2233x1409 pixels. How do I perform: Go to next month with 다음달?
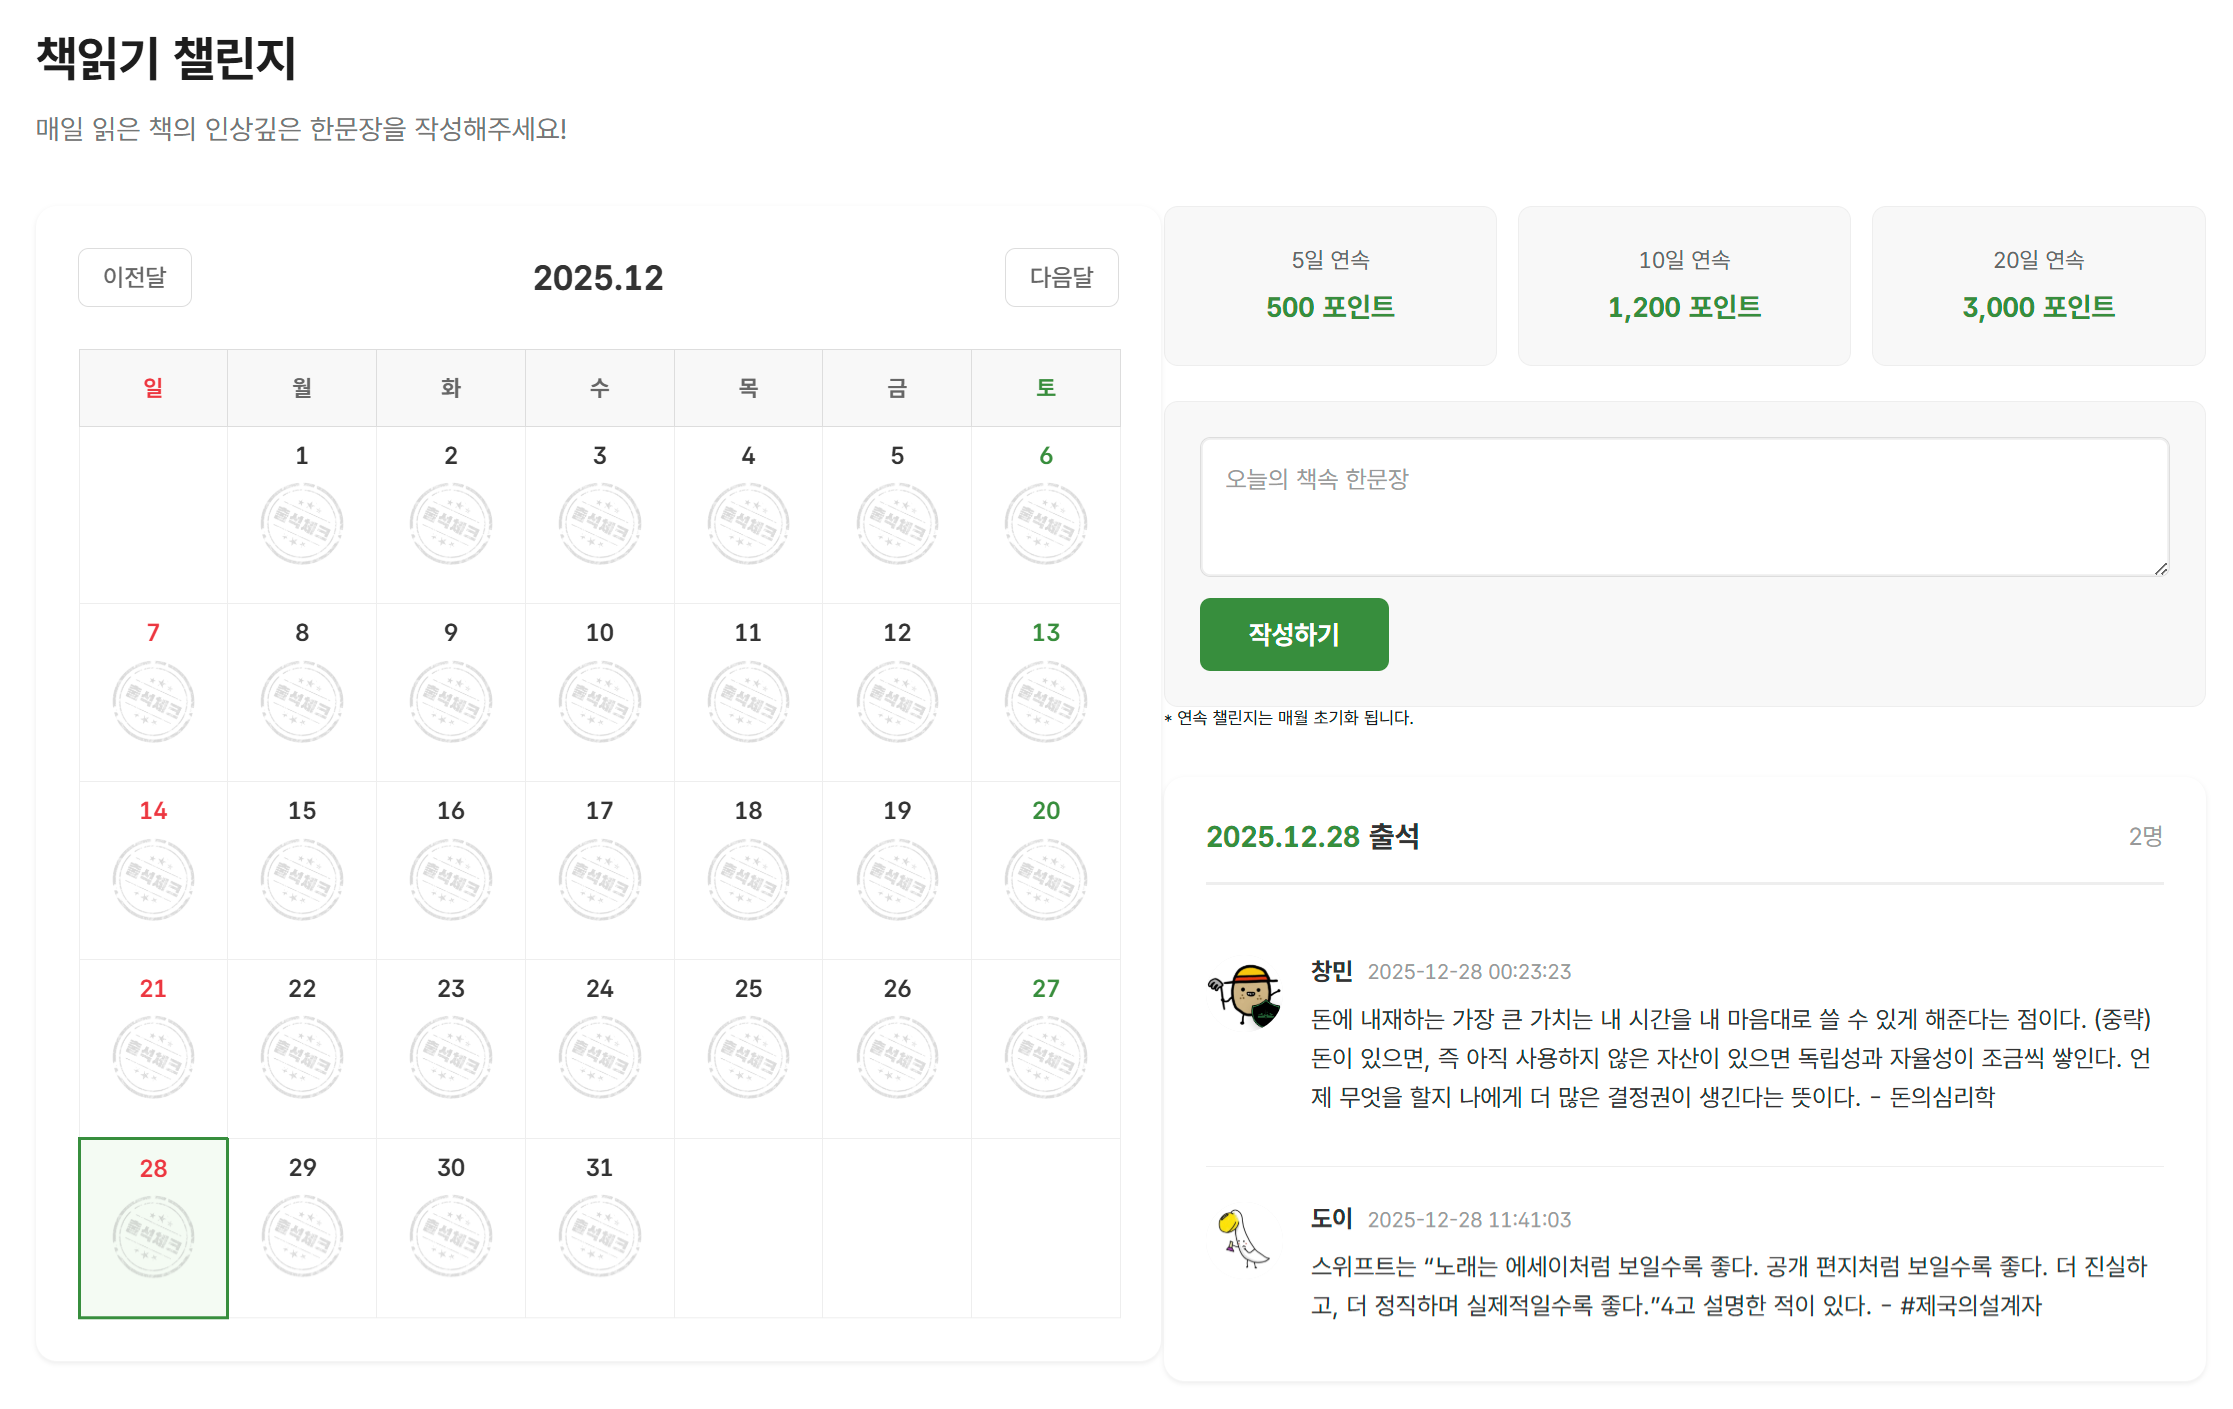(x=1061, y=277)
